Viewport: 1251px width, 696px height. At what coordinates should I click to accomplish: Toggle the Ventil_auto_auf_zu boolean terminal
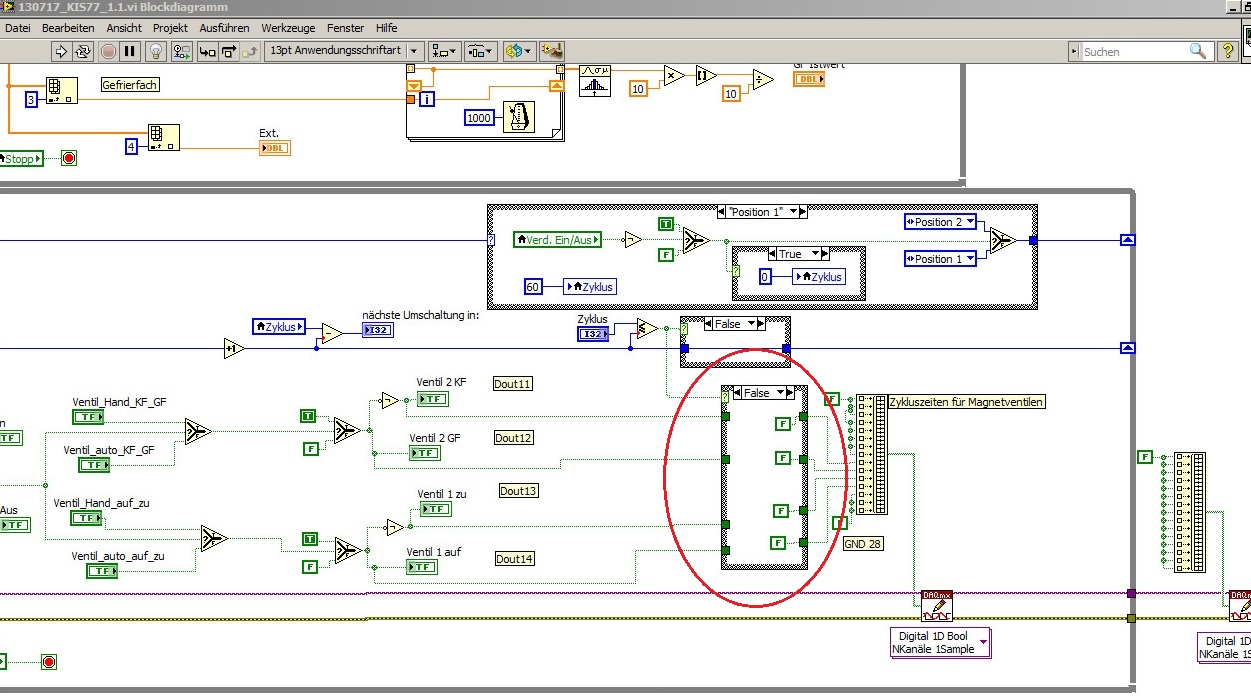coord(101,571)
